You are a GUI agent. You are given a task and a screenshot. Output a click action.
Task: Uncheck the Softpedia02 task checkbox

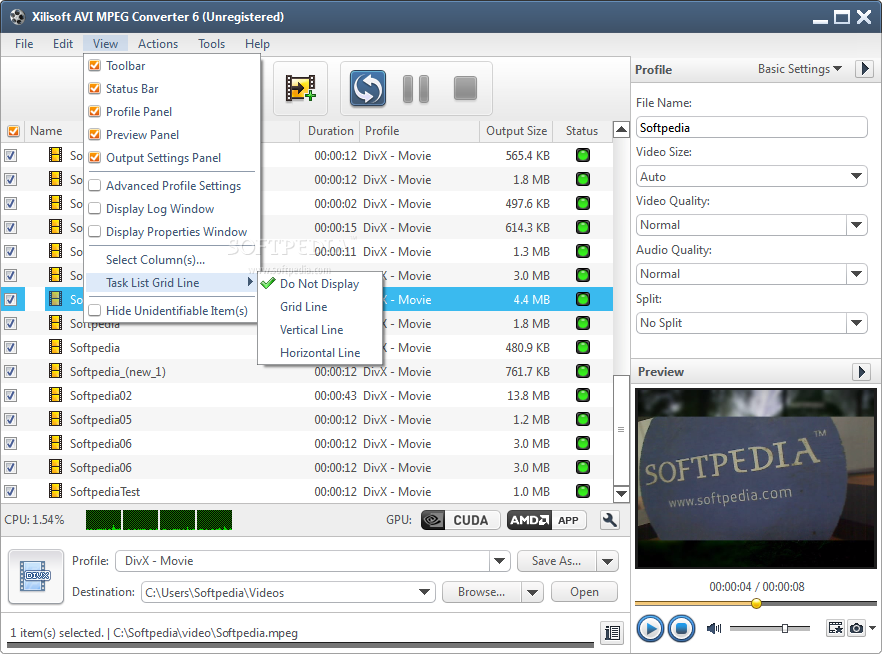tap(11, 395)
